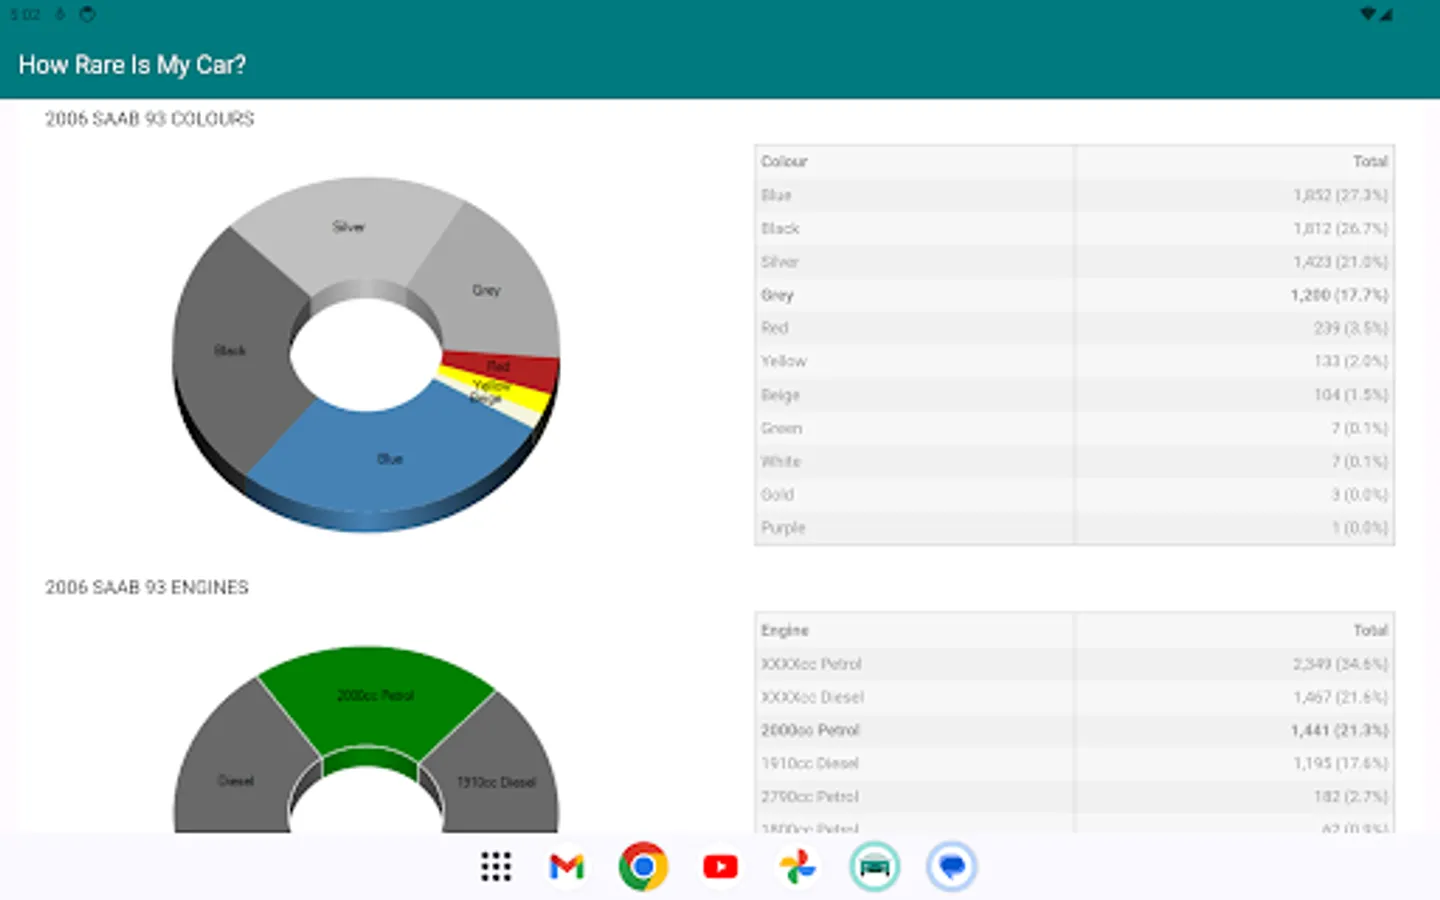
Task: Click the '7 (0.1%)' total in White row
Action: [1360, 461]
